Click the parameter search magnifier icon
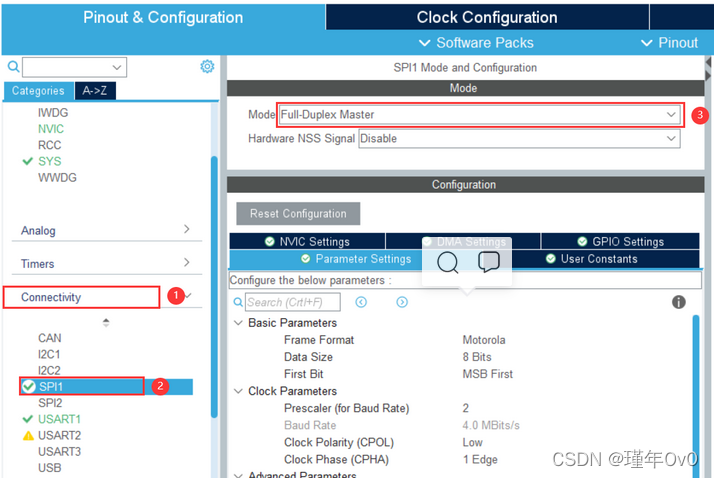 238,302
